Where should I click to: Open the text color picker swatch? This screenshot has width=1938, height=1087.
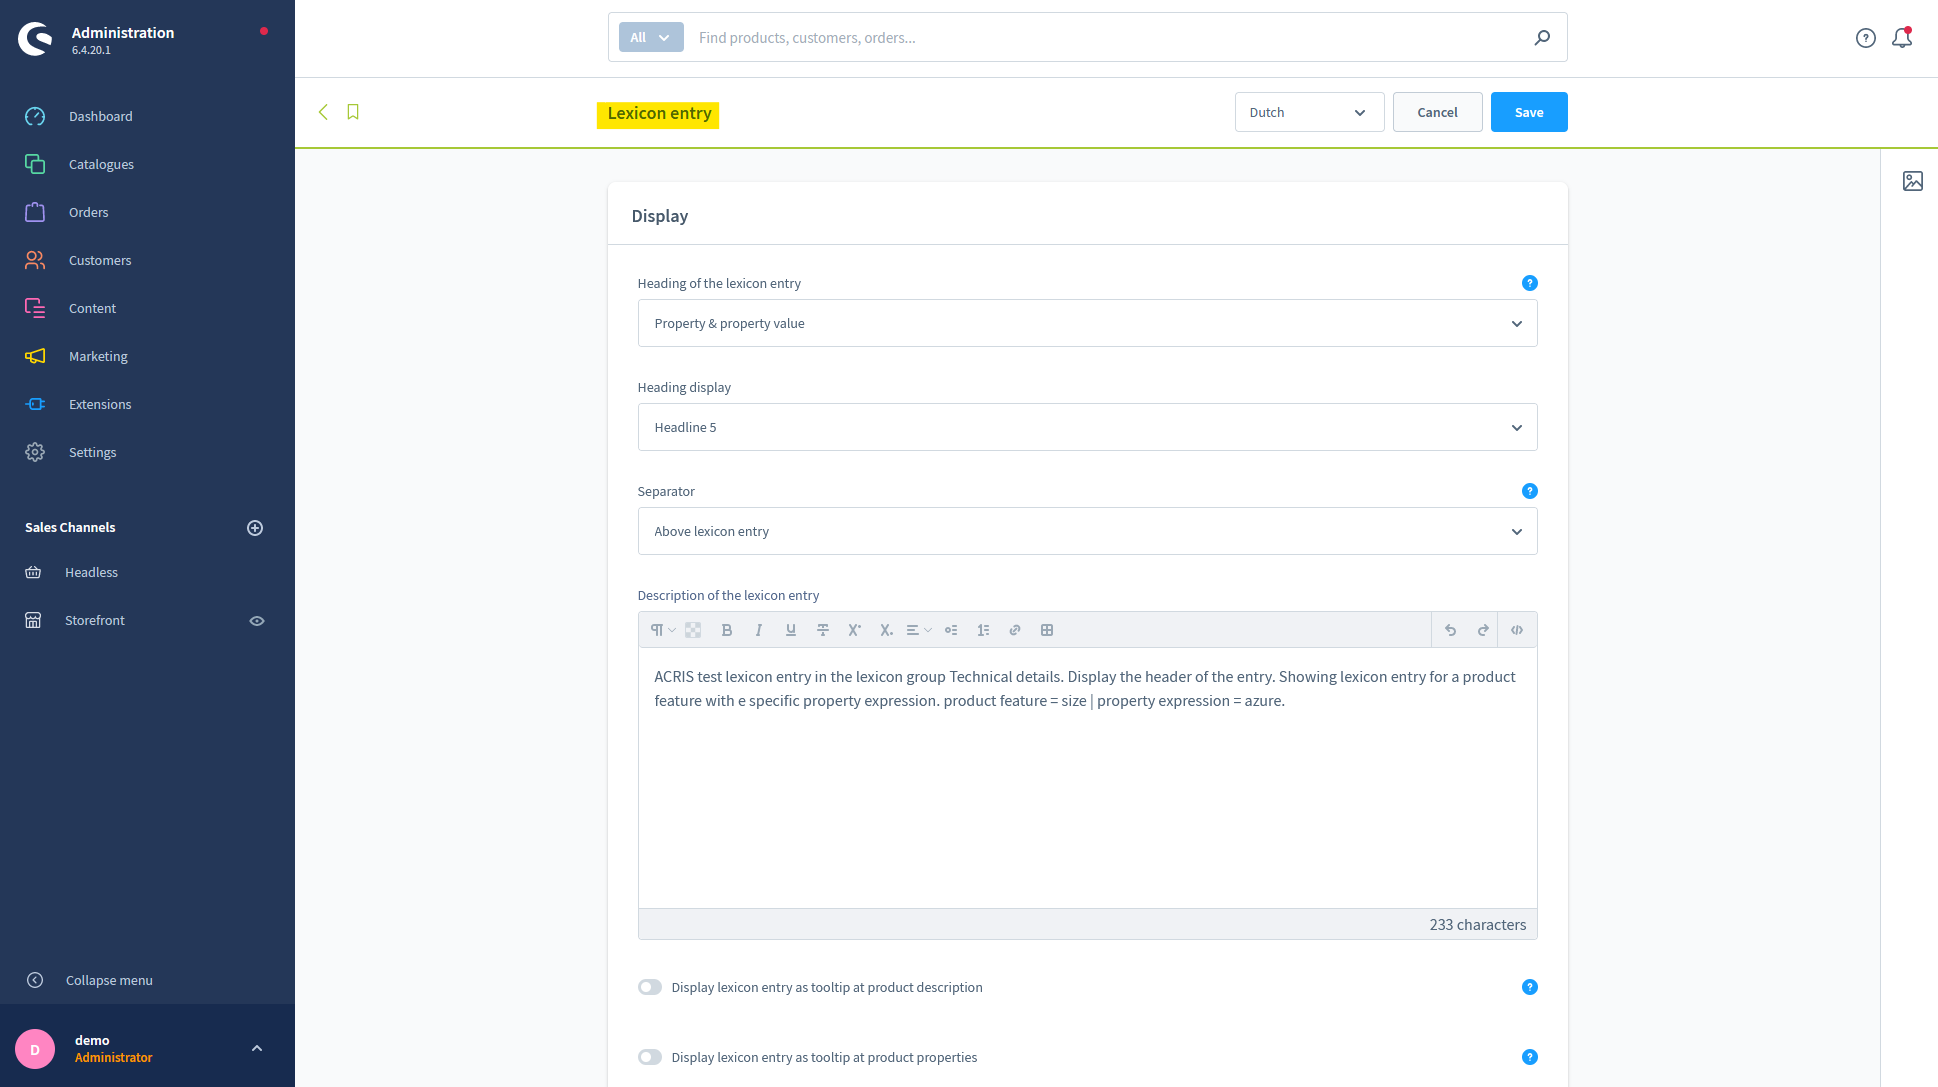pos(693,630)
